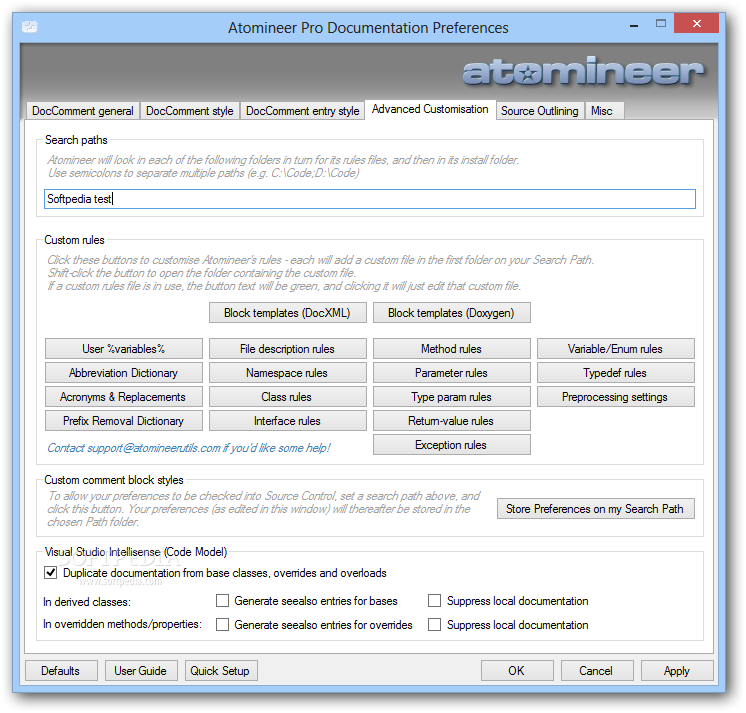Maximize the preferences window
The height and width of the screenshot is (713, 746).
point(660,24)
